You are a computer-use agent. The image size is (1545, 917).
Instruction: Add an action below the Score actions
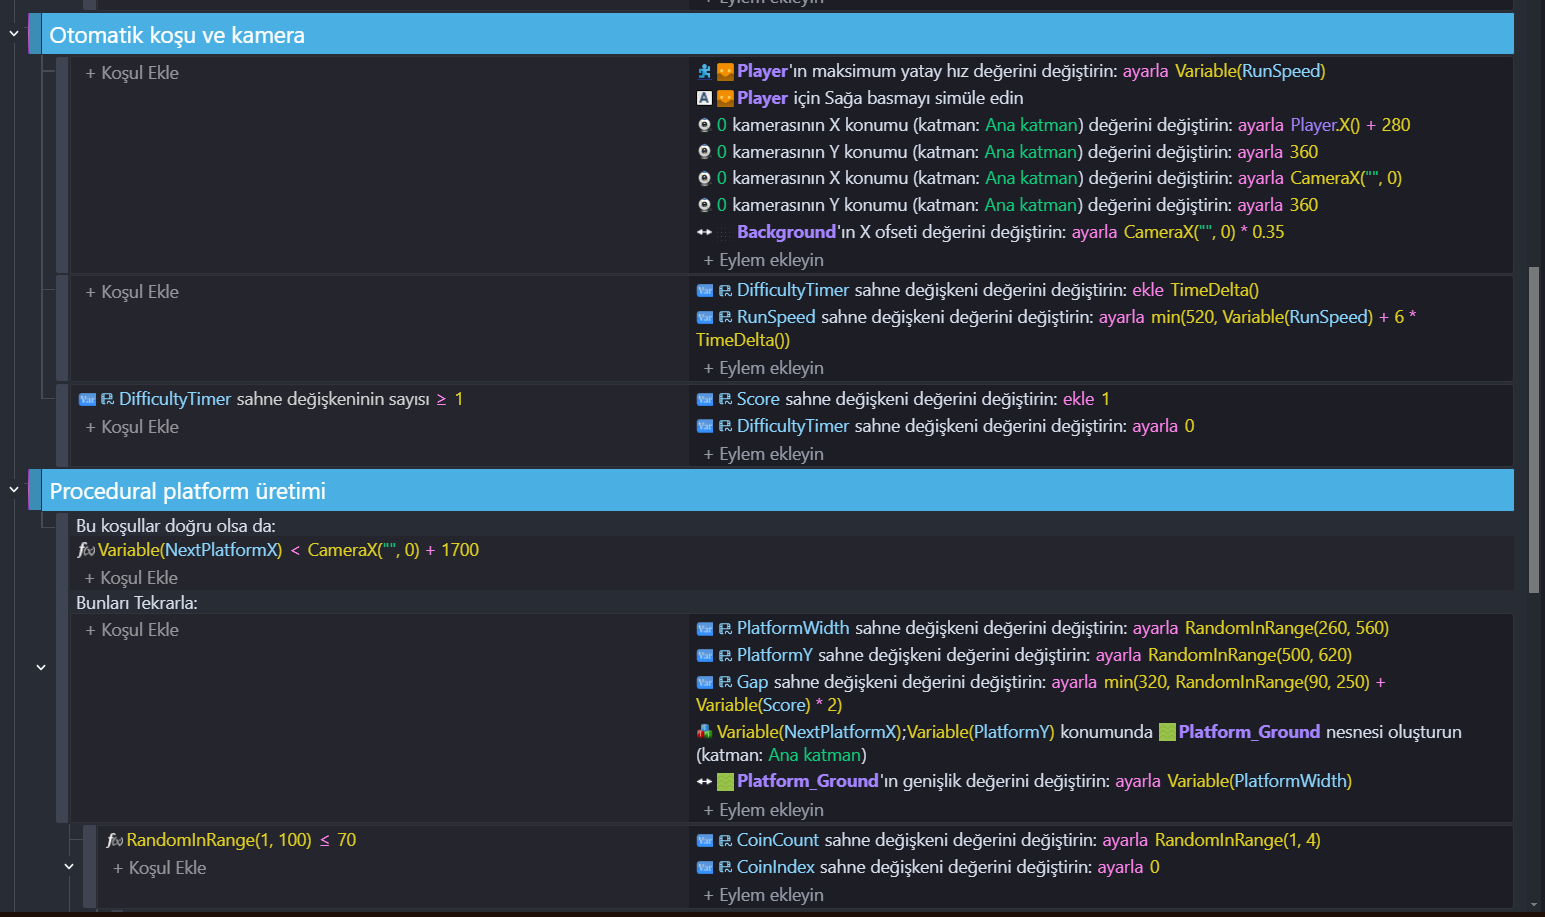pyautogui.click(x=764, y=454)
